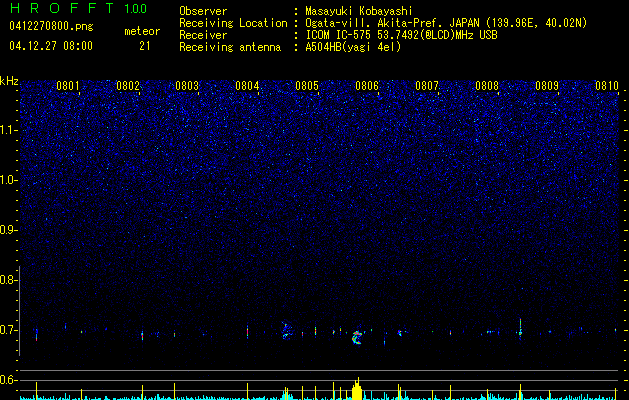Image resolution: width=629 pixels, height=400 pixels.
Task: Click the 'meteor' label above the count
Action: (x=142, y=31)
